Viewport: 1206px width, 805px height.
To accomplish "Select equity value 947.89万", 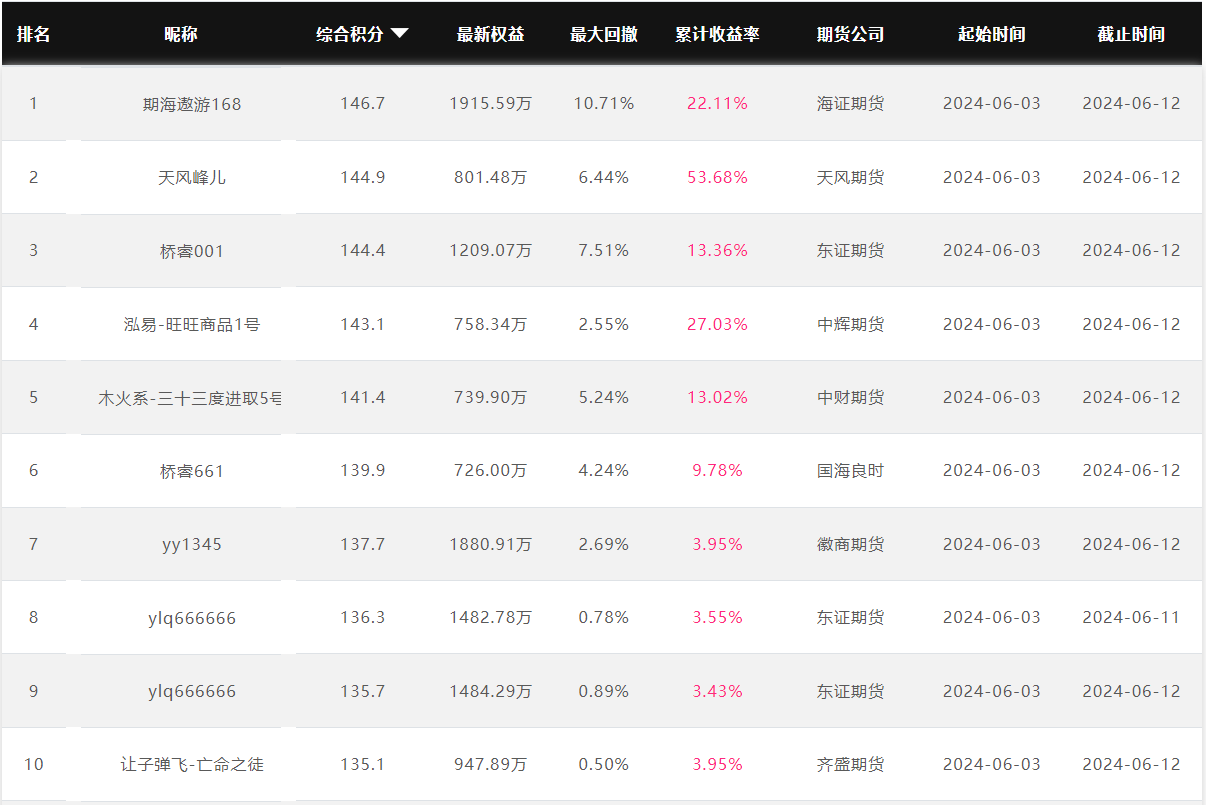I will point(491,764).
